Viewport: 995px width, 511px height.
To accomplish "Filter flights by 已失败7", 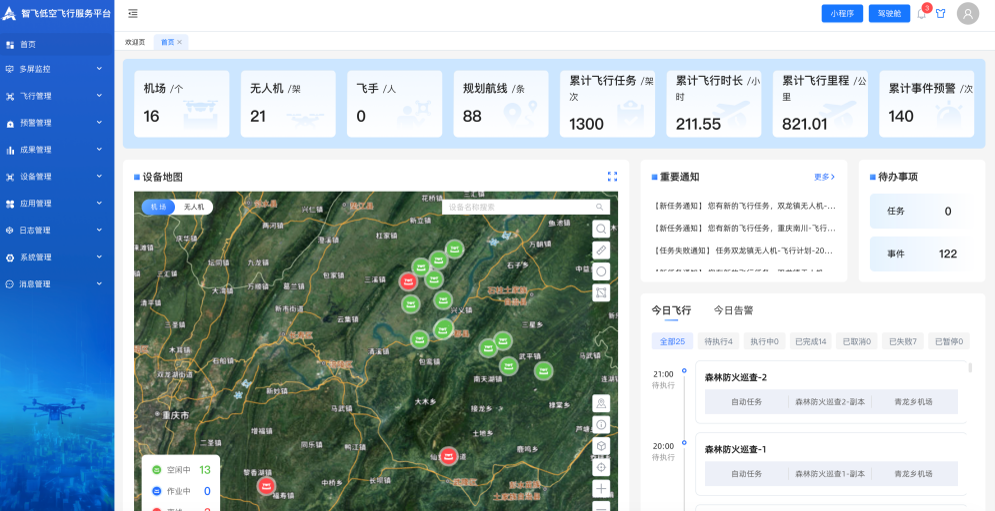I will (902, 342).
